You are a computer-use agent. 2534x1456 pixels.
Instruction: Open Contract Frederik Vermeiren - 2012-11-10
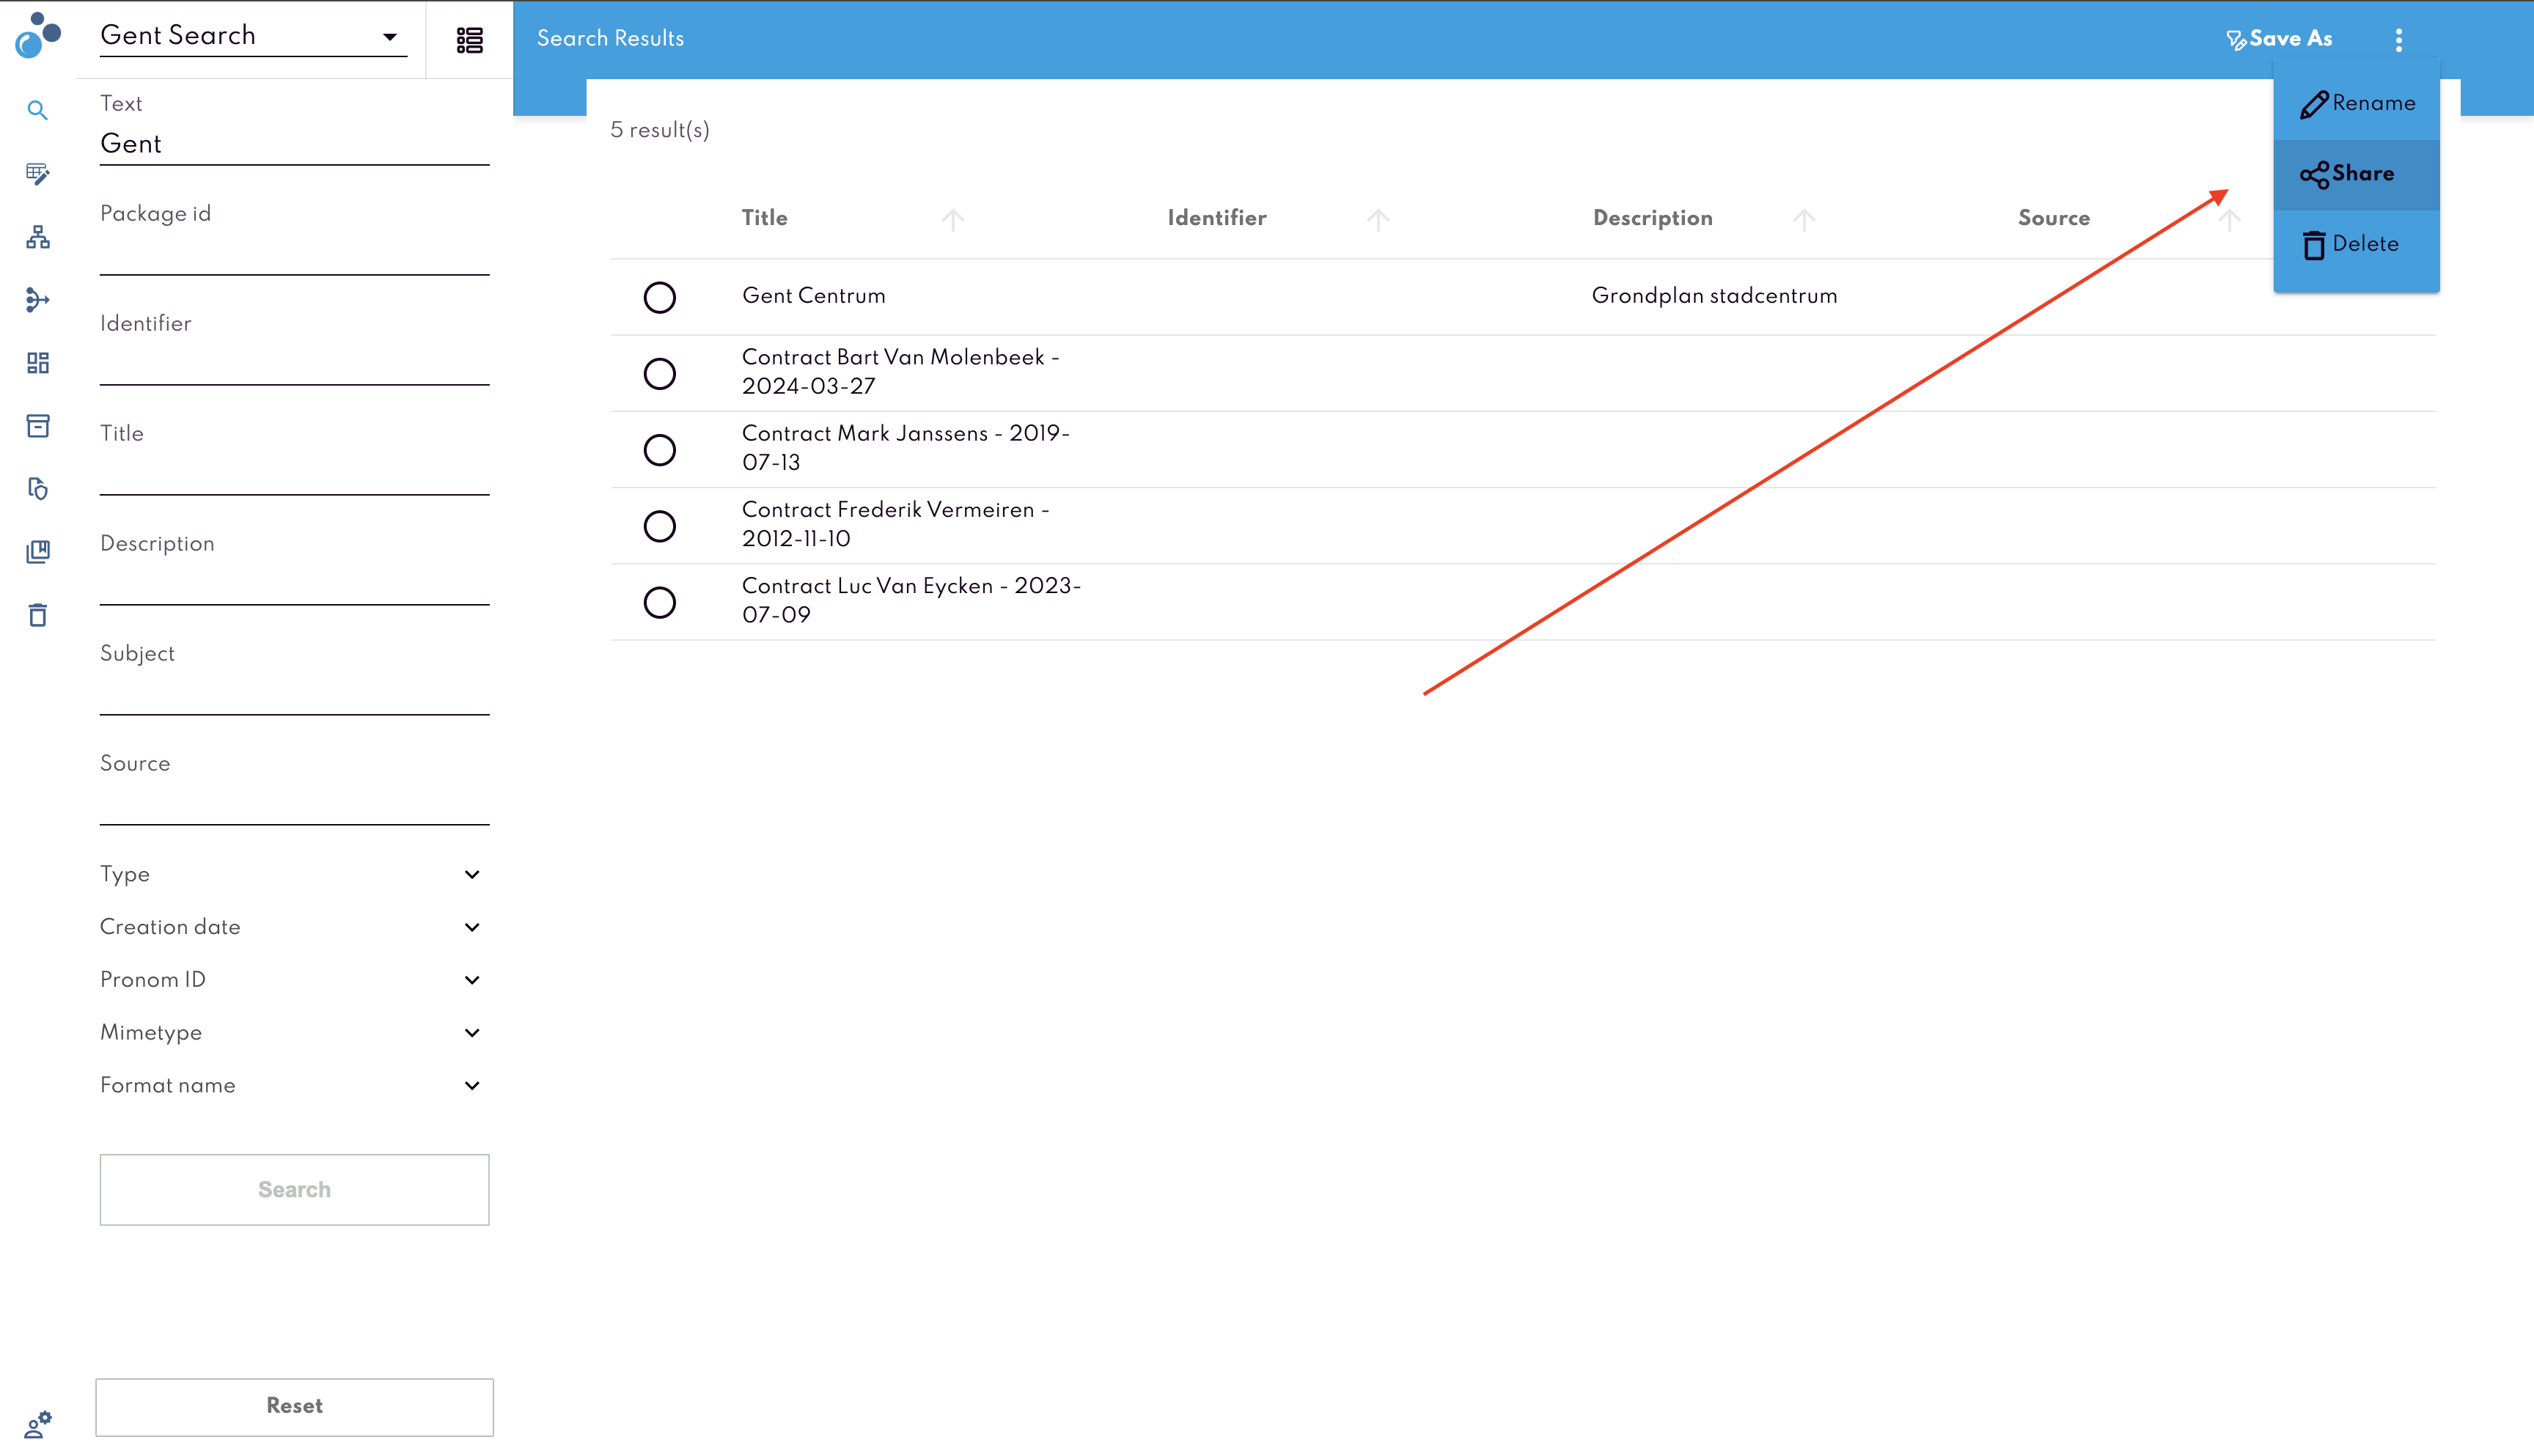click(x=895, y=524)
